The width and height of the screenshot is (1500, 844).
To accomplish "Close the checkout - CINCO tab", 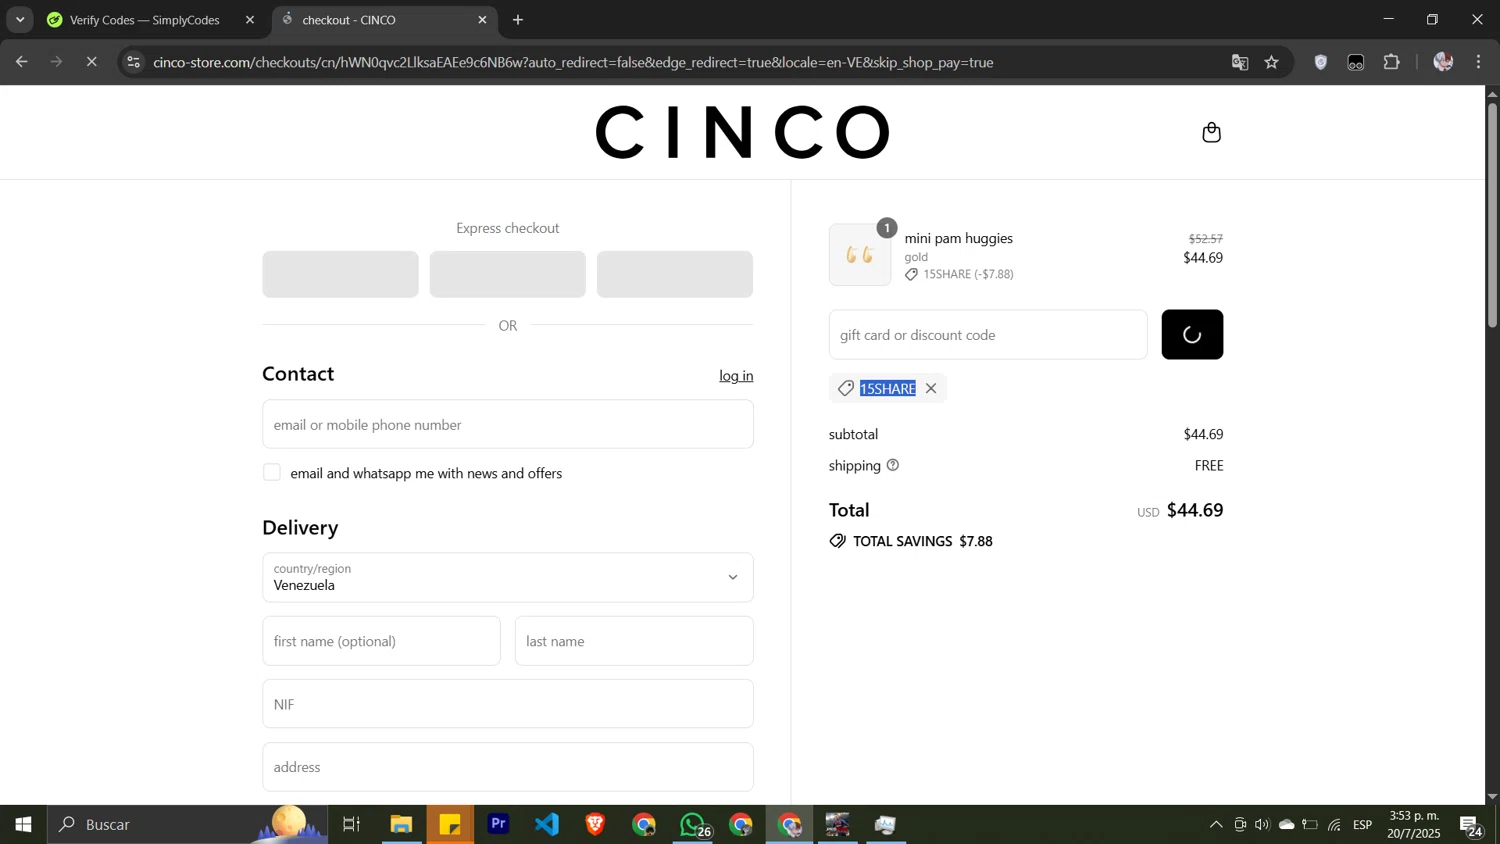I will coord(482,20).
